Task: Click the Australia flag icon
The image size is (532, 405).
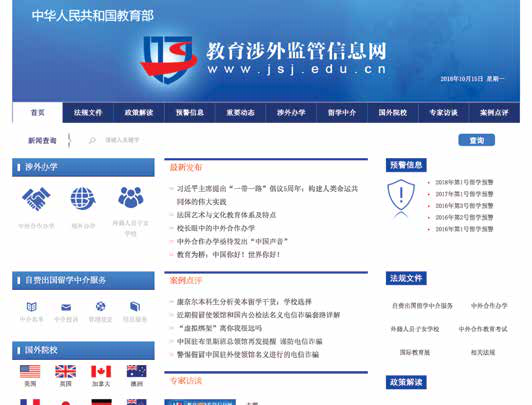Action: pyautogui.click(x=136, y=371)
